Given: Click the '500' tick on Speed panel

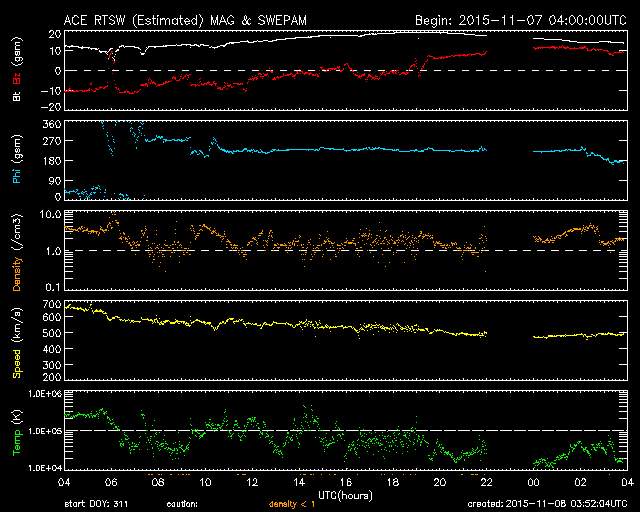Looking at the screenshot, I should coord(52,333).
